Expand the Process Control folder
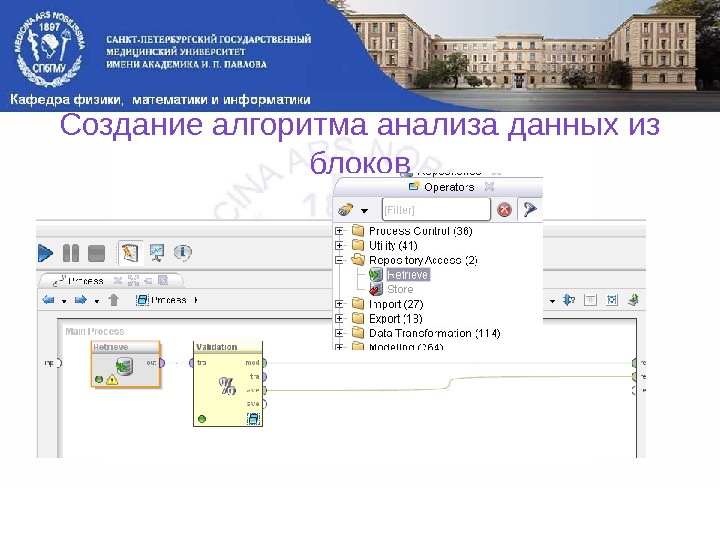The image size is (720, 540). (339, 231)
